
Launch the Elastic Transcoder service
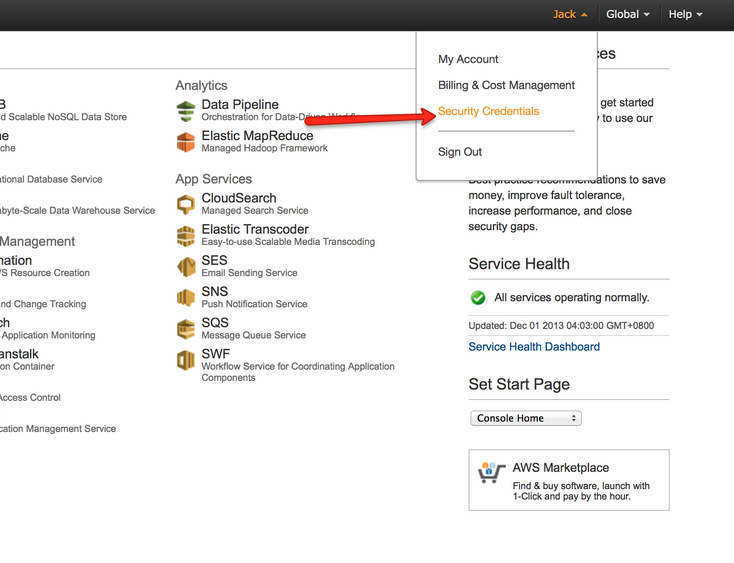pyautogui.click(x=255, y=229)
